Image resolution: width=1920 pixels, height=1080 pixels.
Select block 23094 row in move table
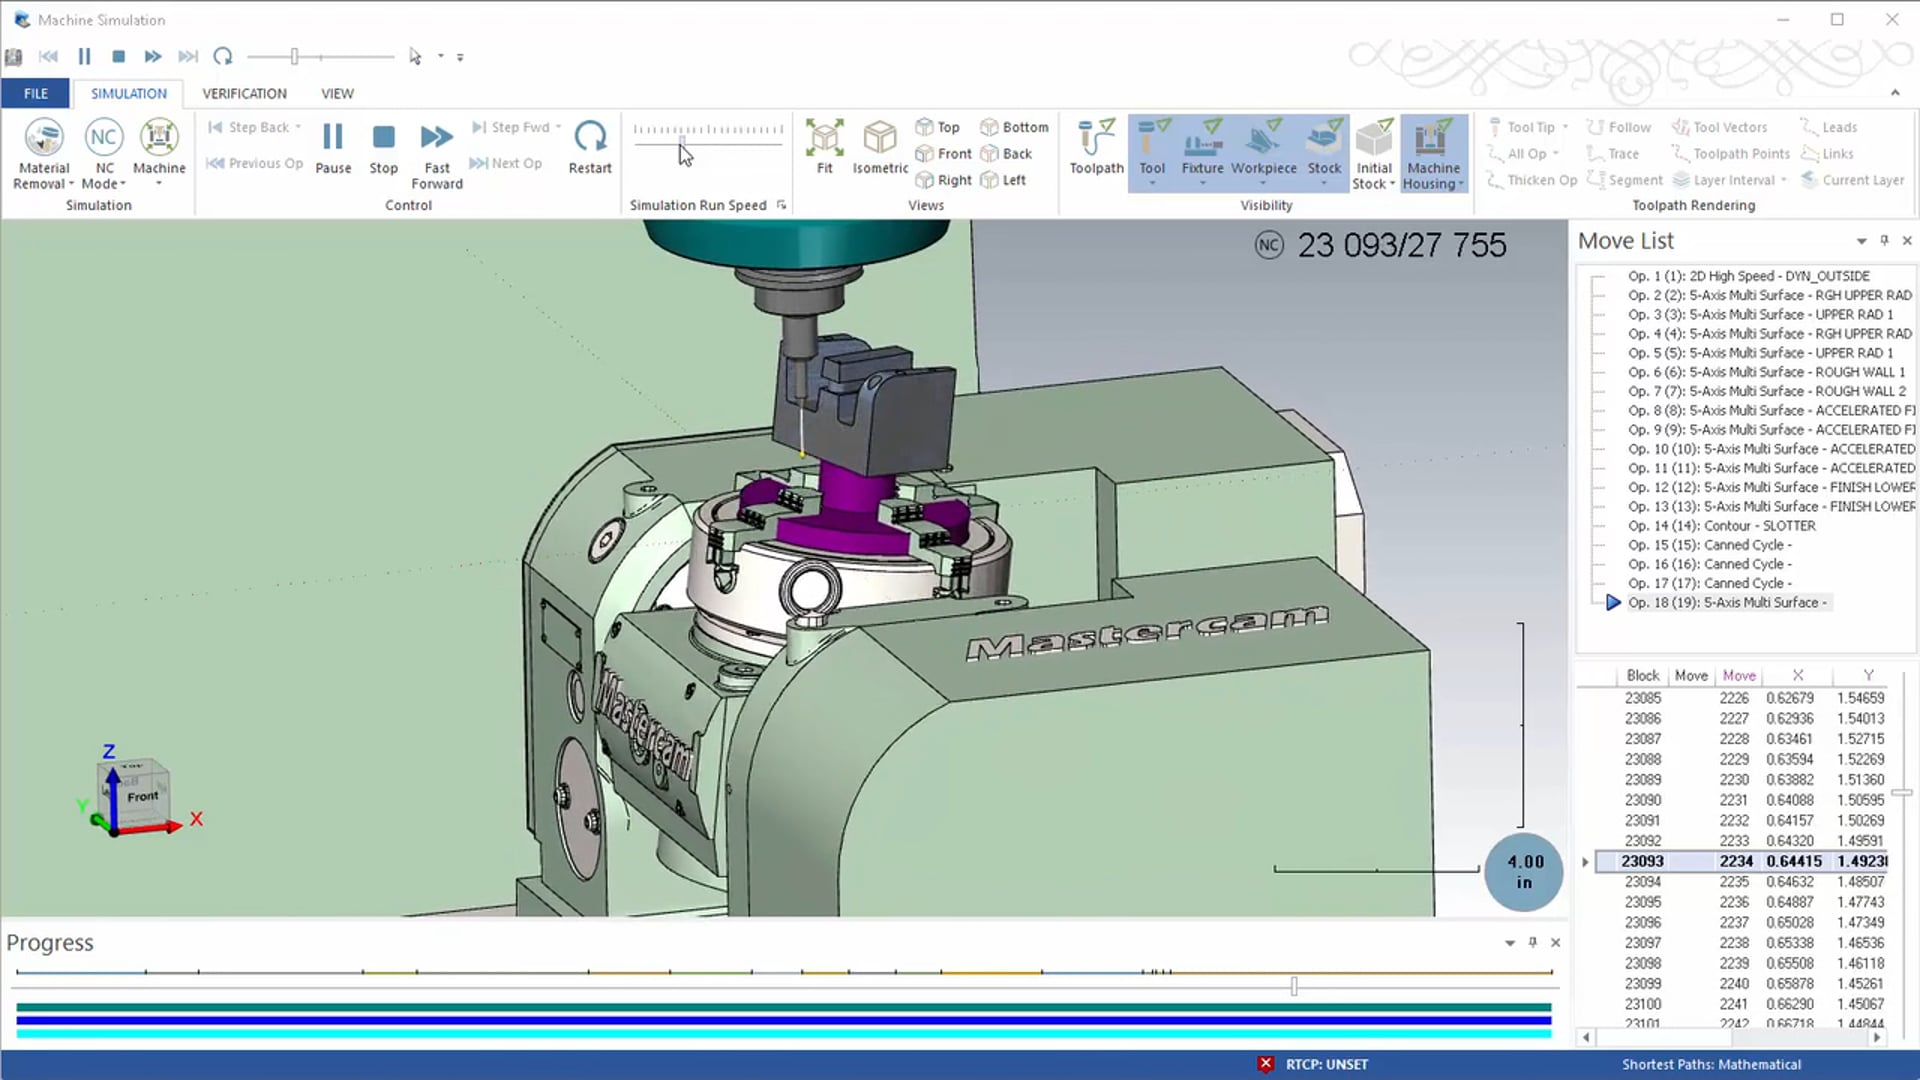tap(1742, 882)
